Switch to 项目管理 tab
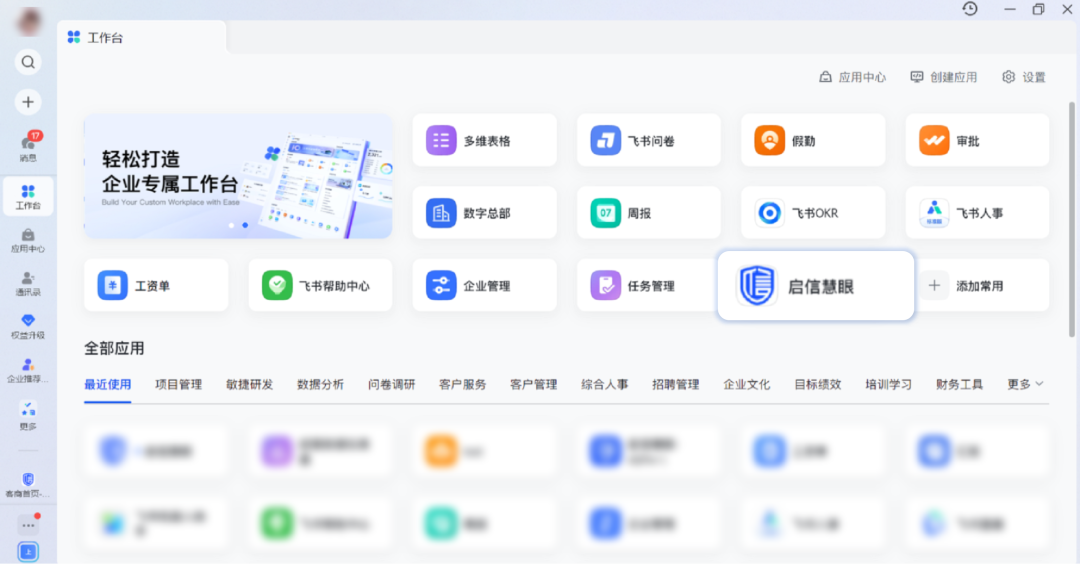Viewport: 1080px width, 564px height. tap(178, 384)
